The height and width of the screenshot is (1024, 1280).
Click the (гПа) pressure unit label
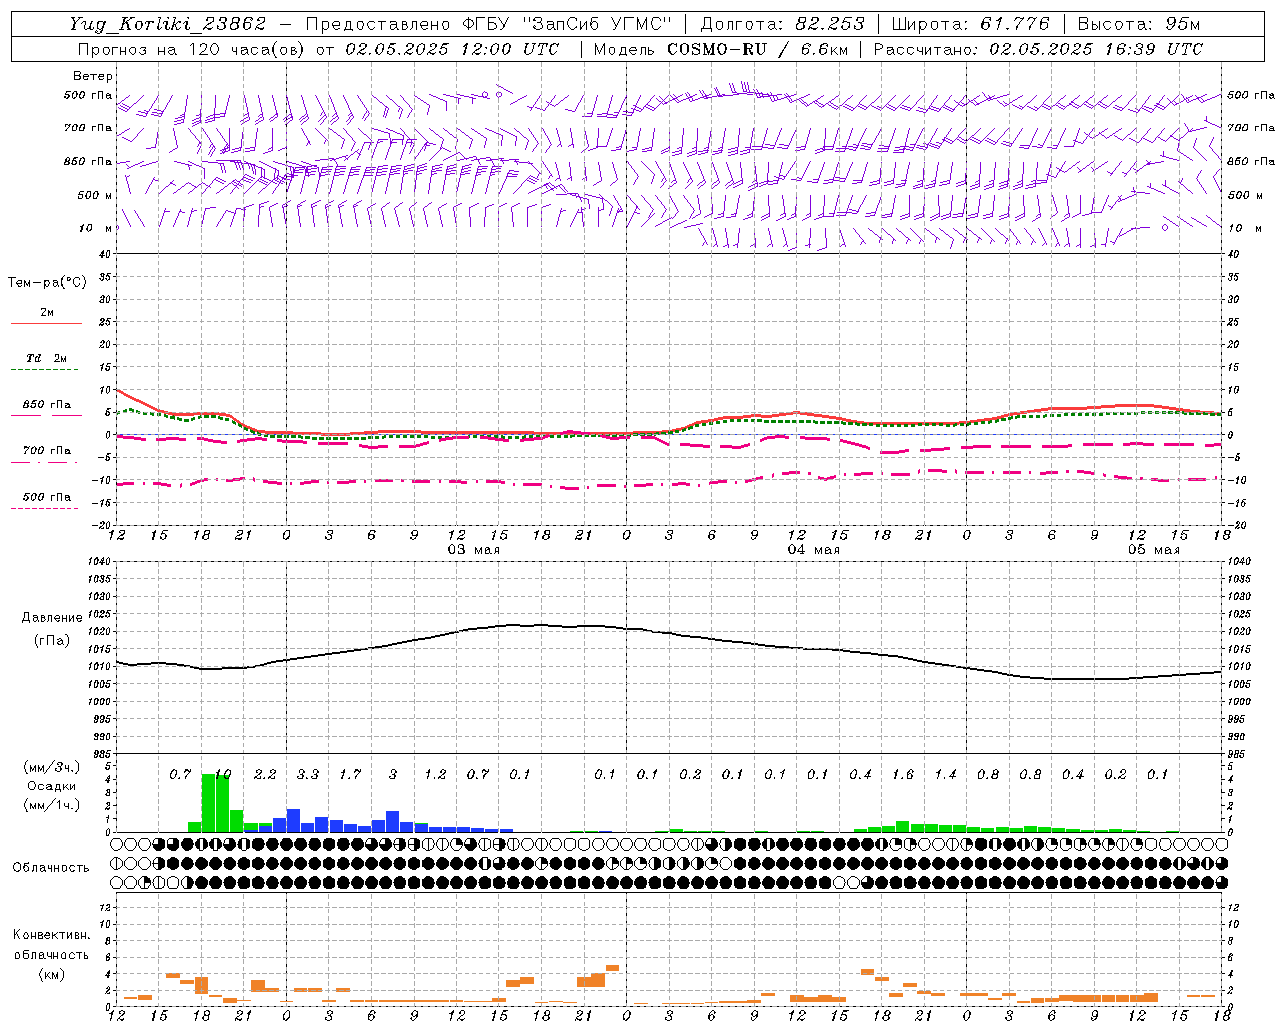(51, 640)
